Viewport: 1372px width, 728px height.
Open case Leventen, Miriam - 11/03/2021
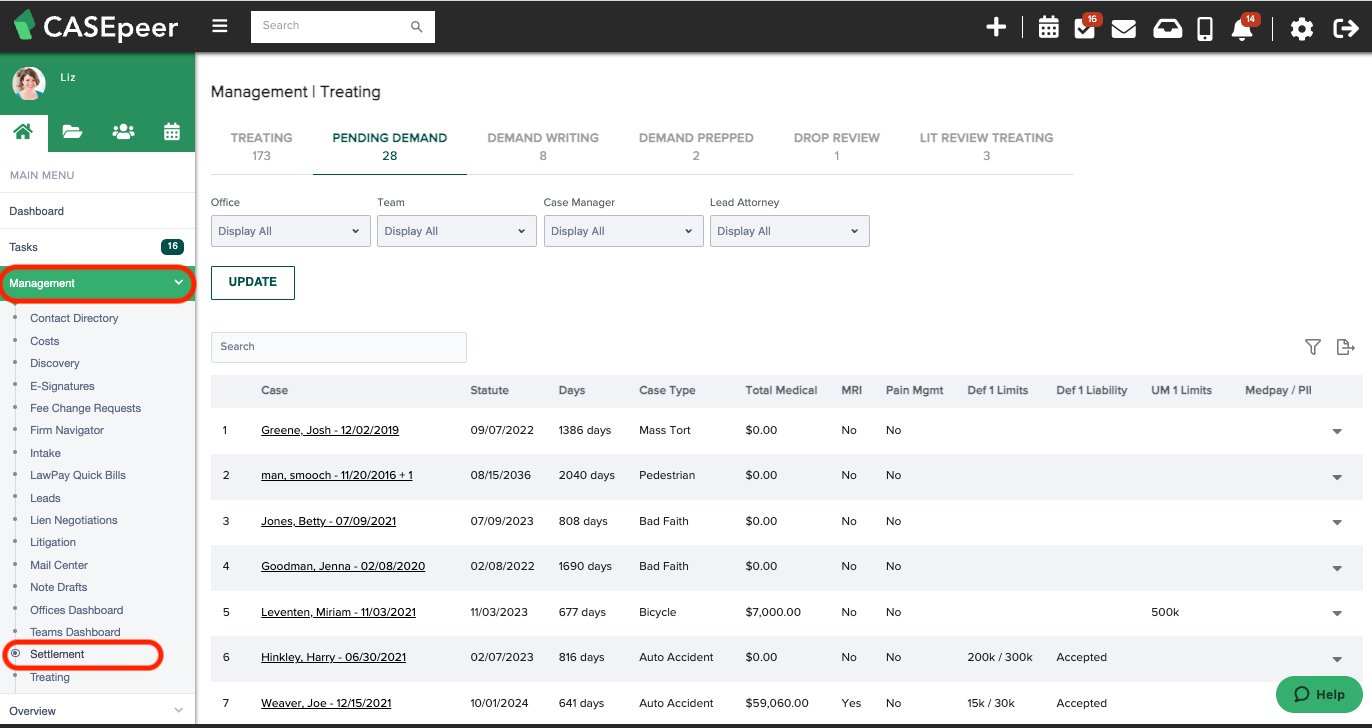(x=338, y=612)
